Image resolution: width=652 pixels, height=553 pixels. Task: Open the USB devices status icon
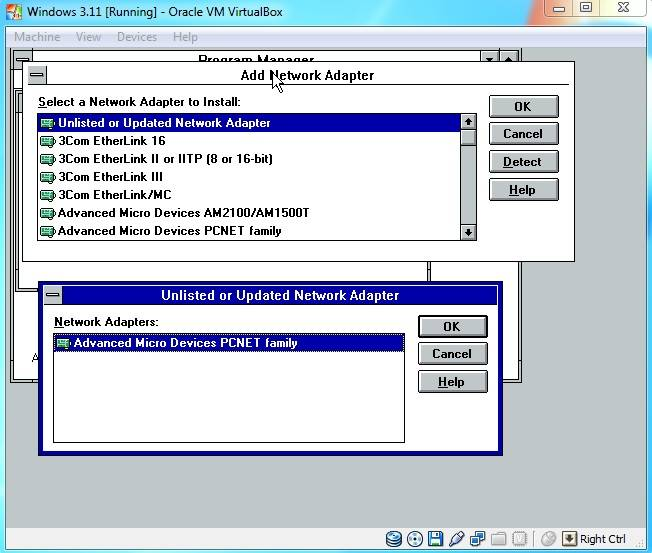[x=456, y=539]
